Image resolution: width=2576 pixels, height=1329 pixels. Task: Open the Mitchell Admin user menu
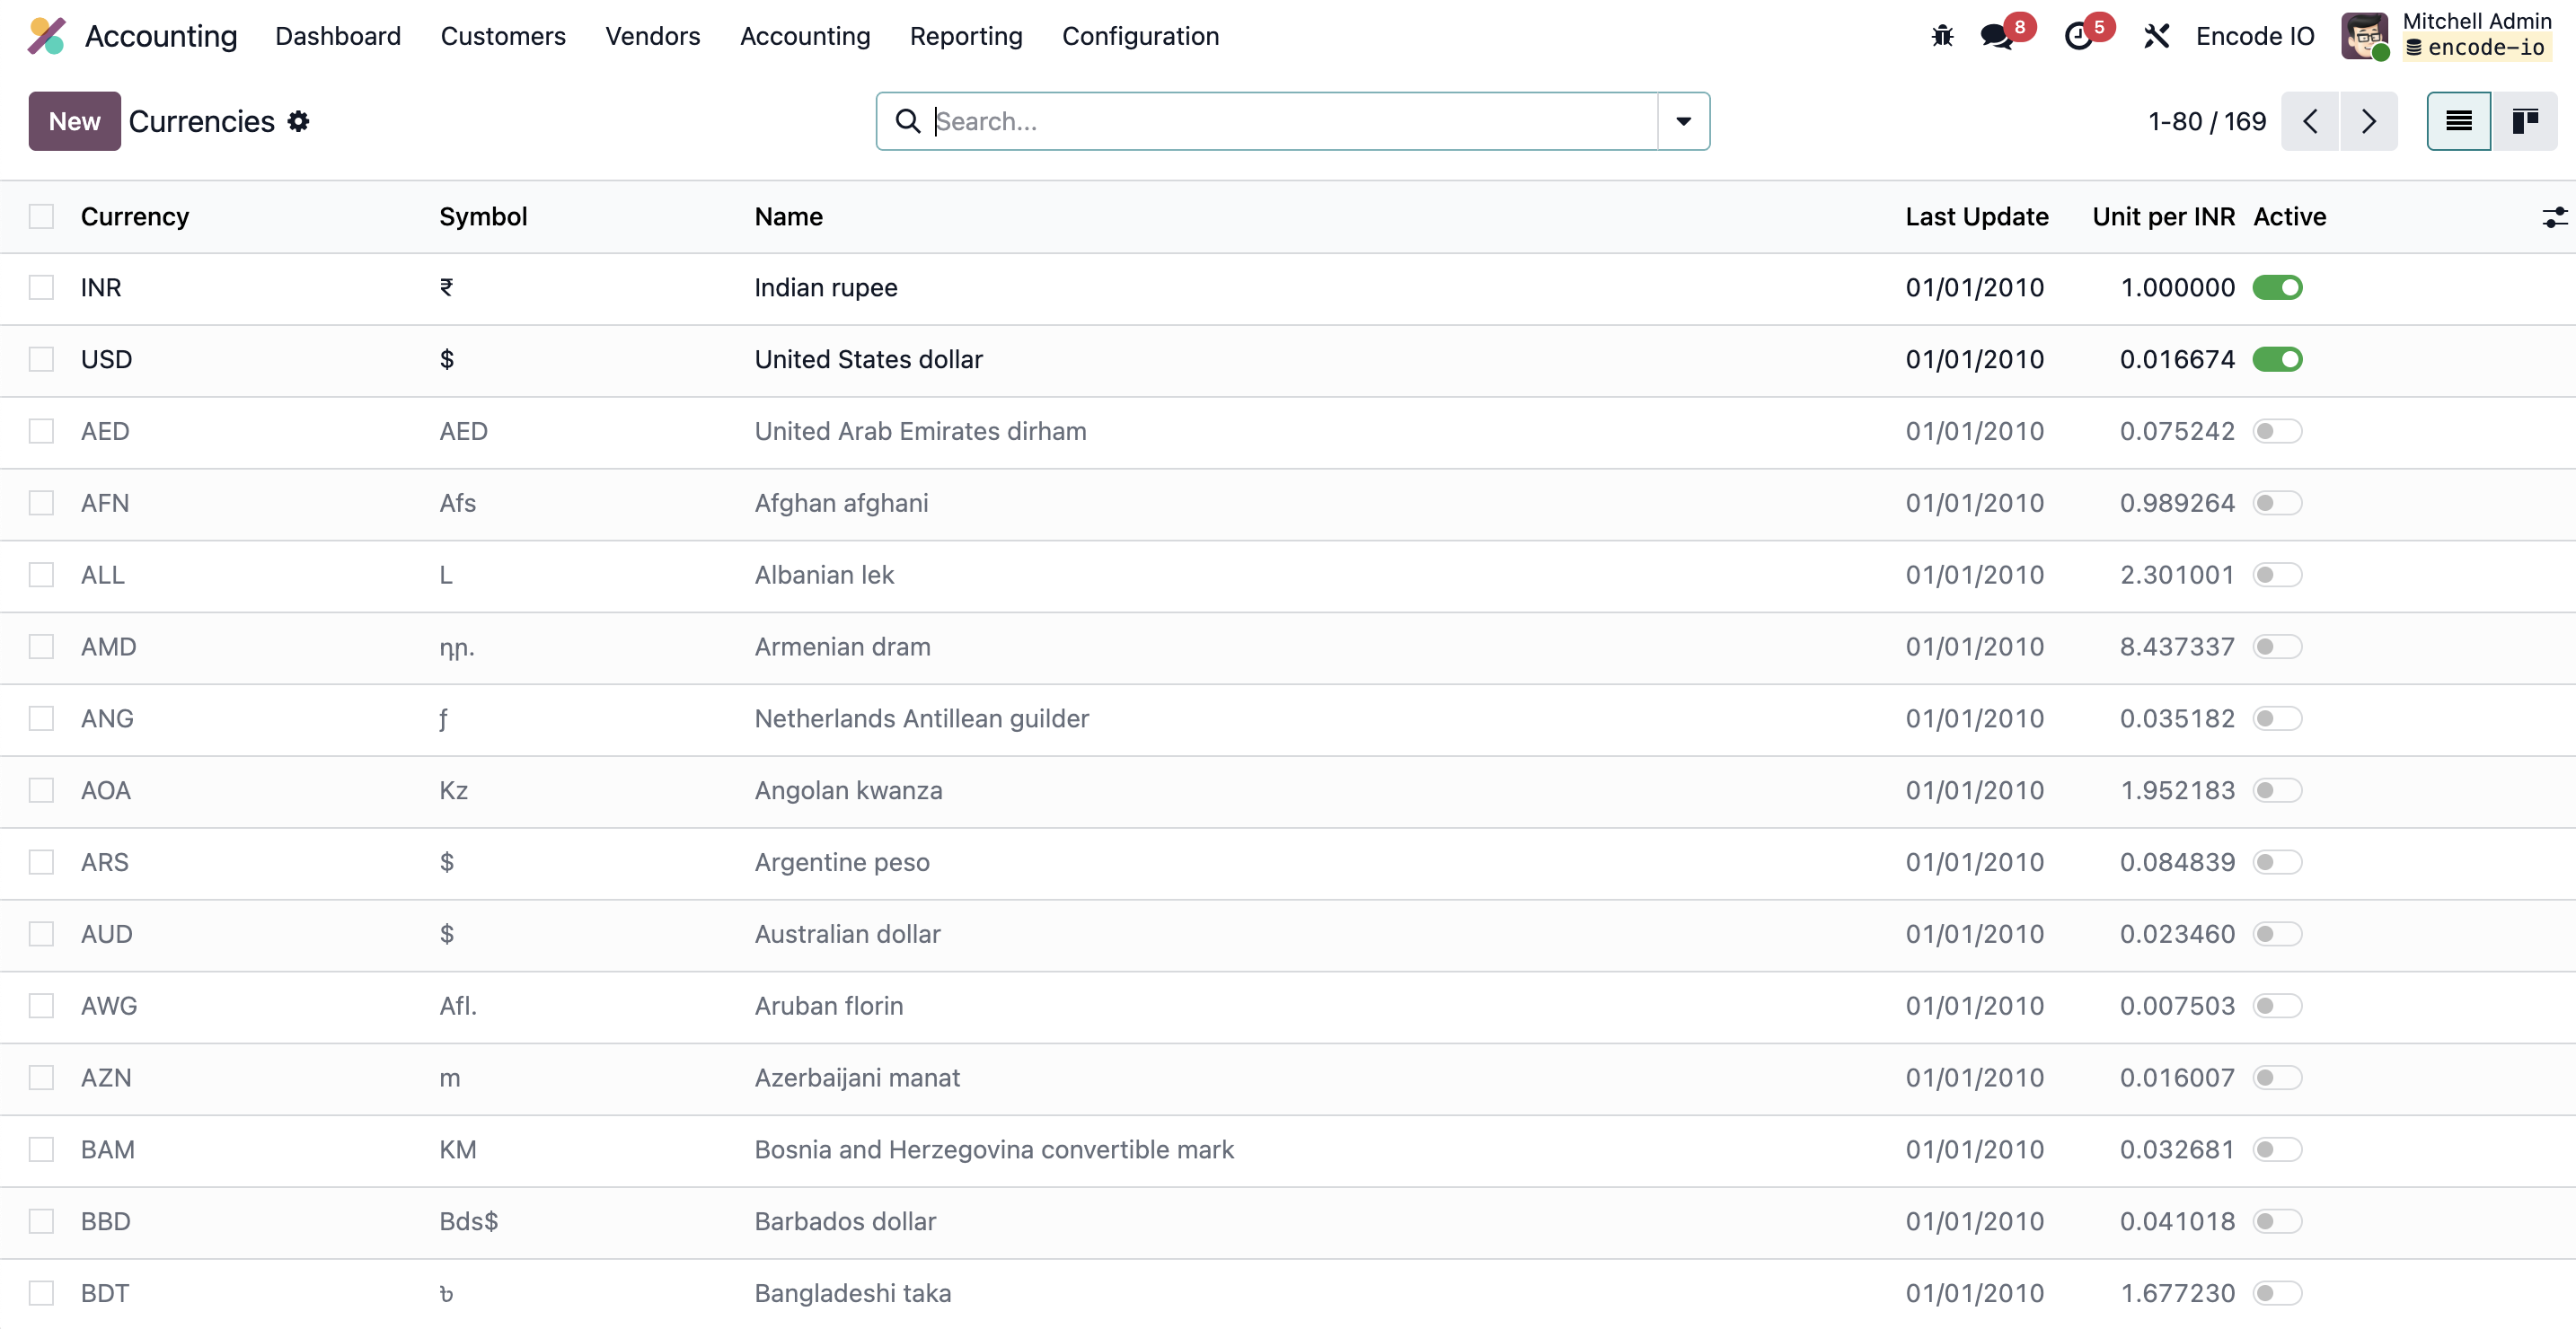2446,36
